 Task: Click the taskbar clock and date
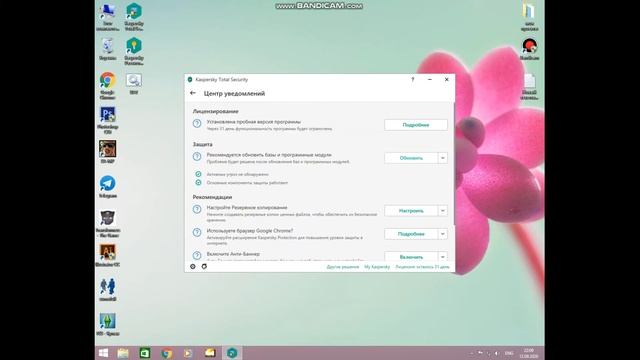pos(529,353)
